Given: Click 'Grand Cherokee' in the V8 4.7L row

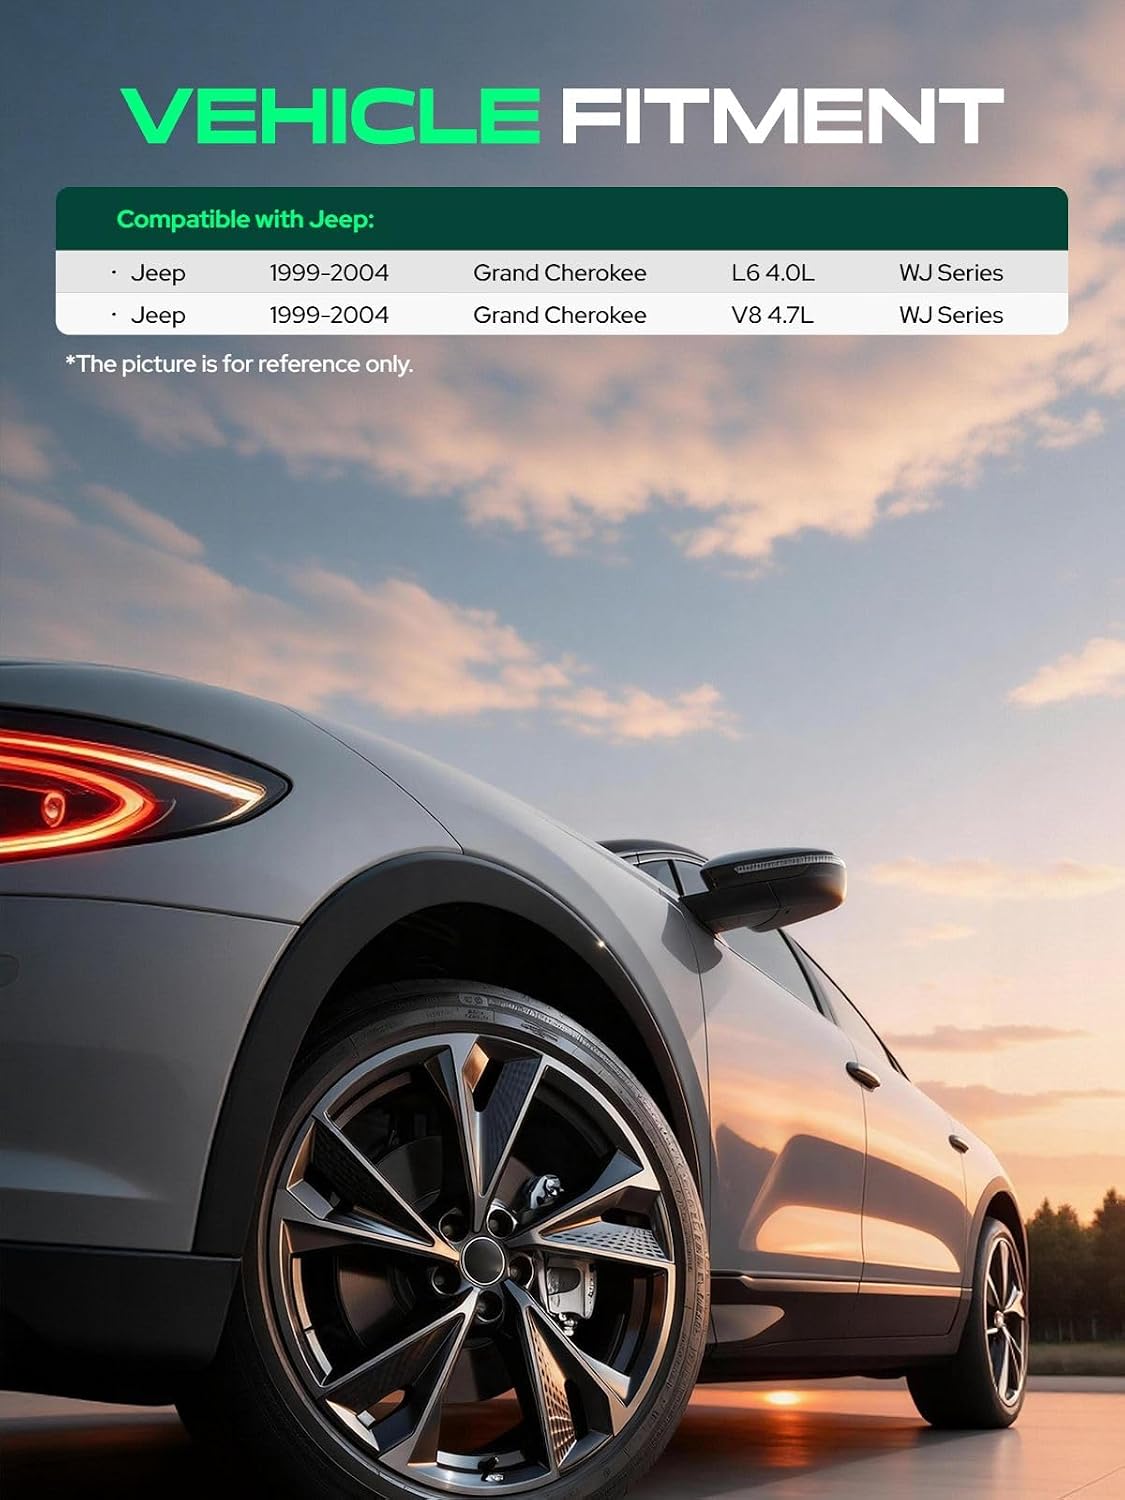Looking at the screenshot, I should coord(560,315).
